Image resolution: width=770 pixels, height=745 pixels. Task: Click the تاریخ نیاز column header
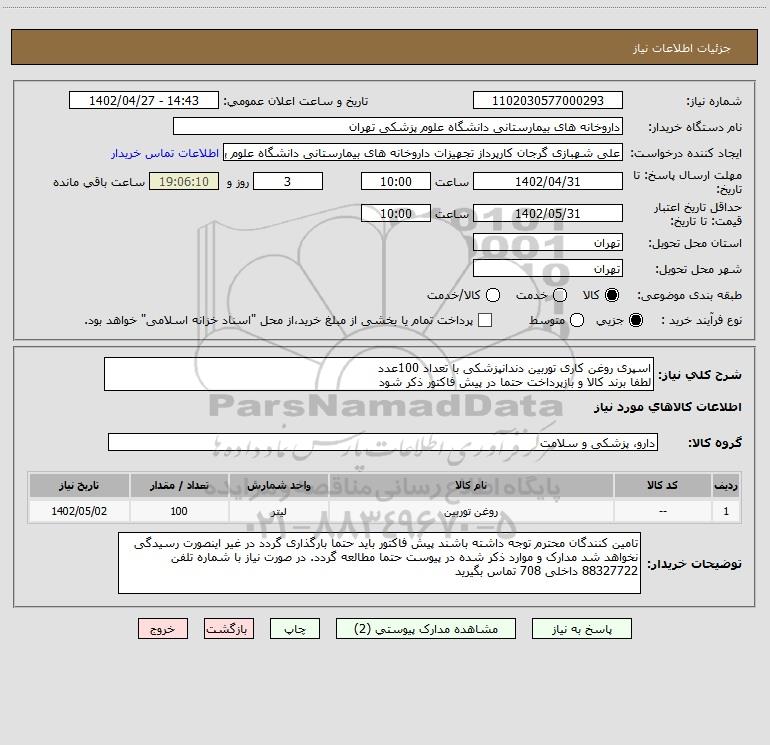click(x=79, y=485)
